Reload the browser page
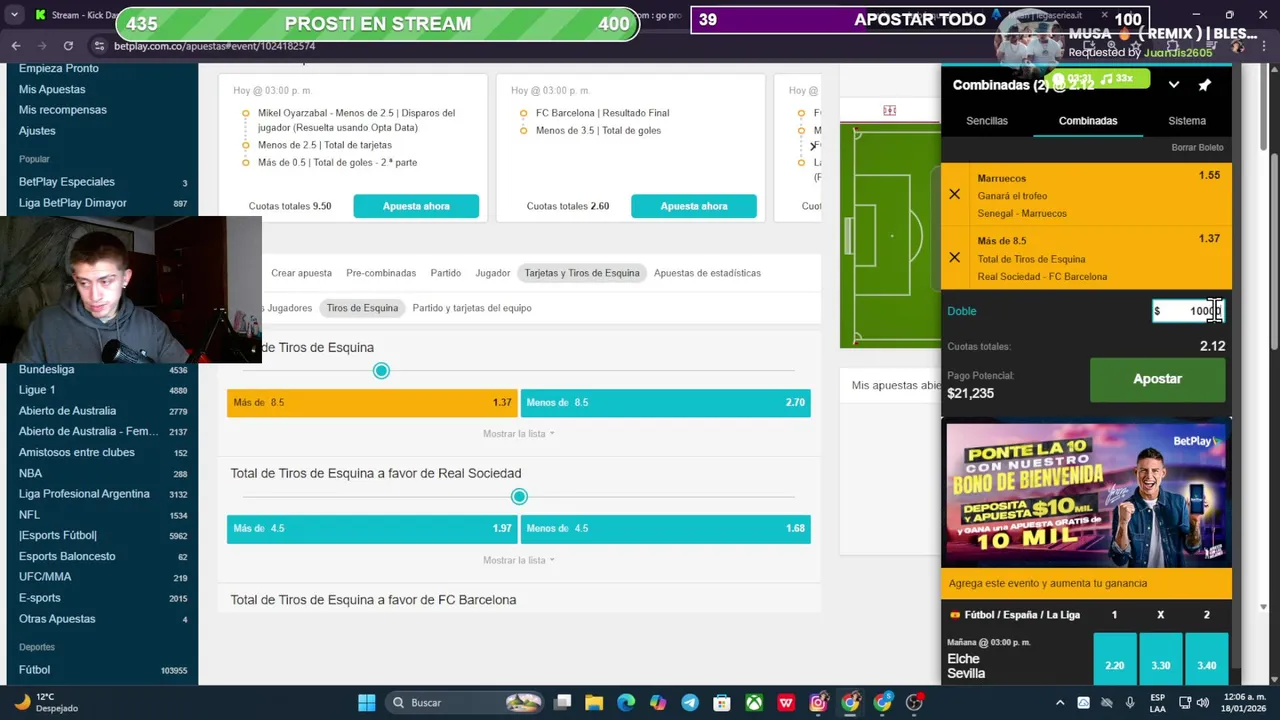Viewport: 1280px width, 720px height. pyautogui.click(x=68, y=46)
